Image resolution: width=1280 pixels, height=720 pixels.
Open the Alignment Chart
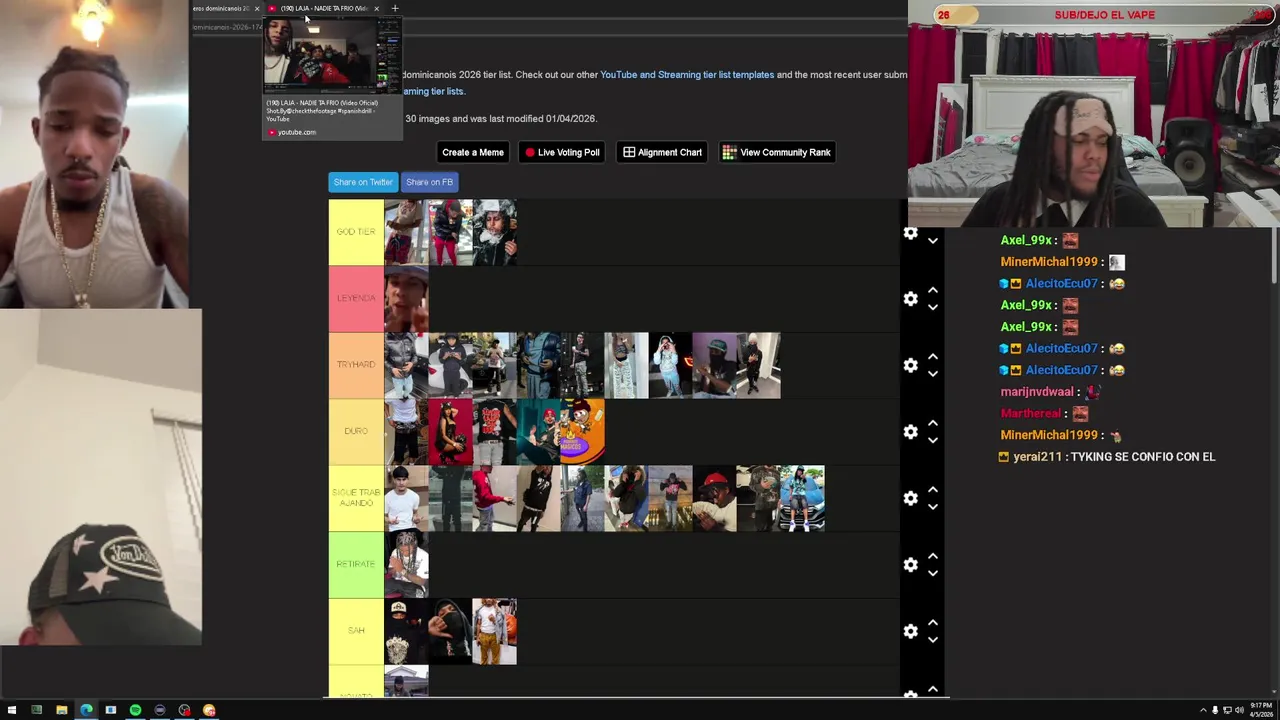tap(662, 152)
